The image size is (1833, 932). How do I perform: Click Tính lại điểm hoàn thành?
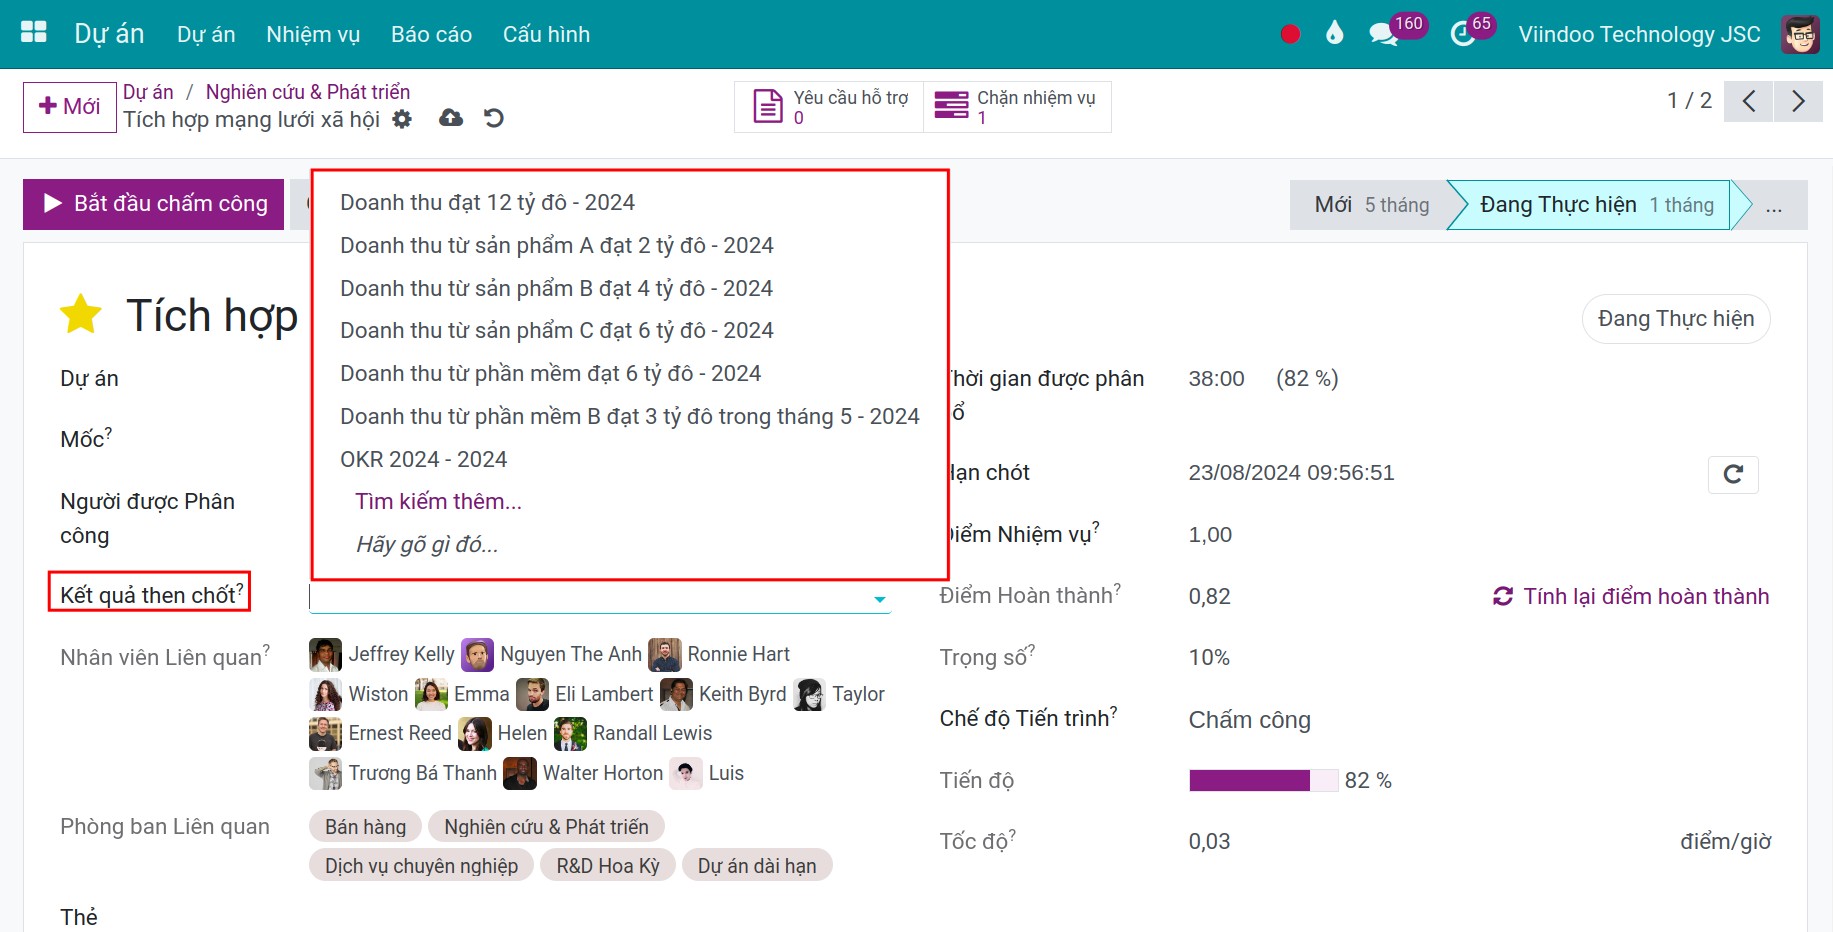tap(1631, 596)
